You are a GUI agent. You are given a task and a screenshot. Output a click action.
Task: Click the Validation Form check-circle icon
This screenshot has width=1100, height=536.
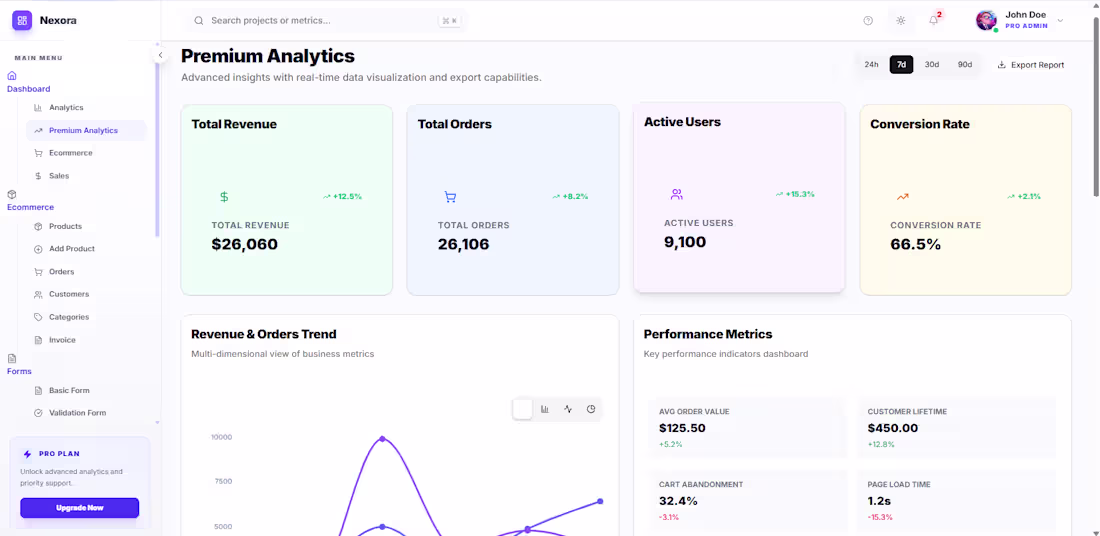click(38, 413)
